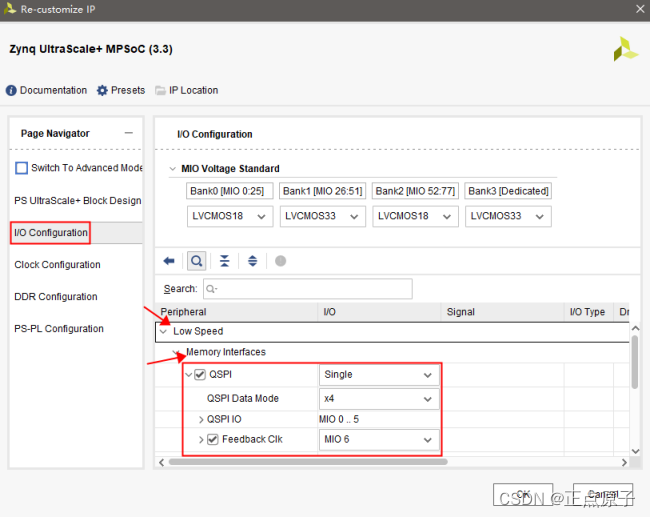Uncheck the Feedback Clk checkbox

click(x=213, y=439)
